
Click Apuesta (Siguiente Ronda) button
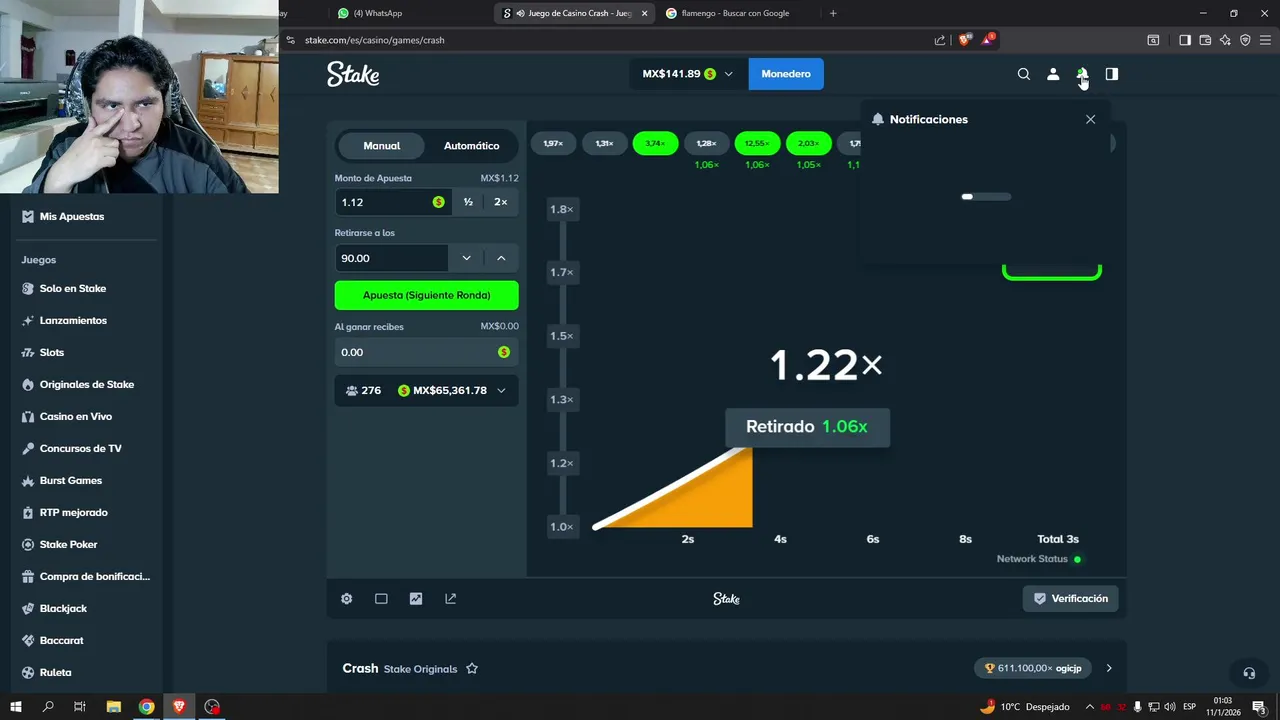point(427,295)
